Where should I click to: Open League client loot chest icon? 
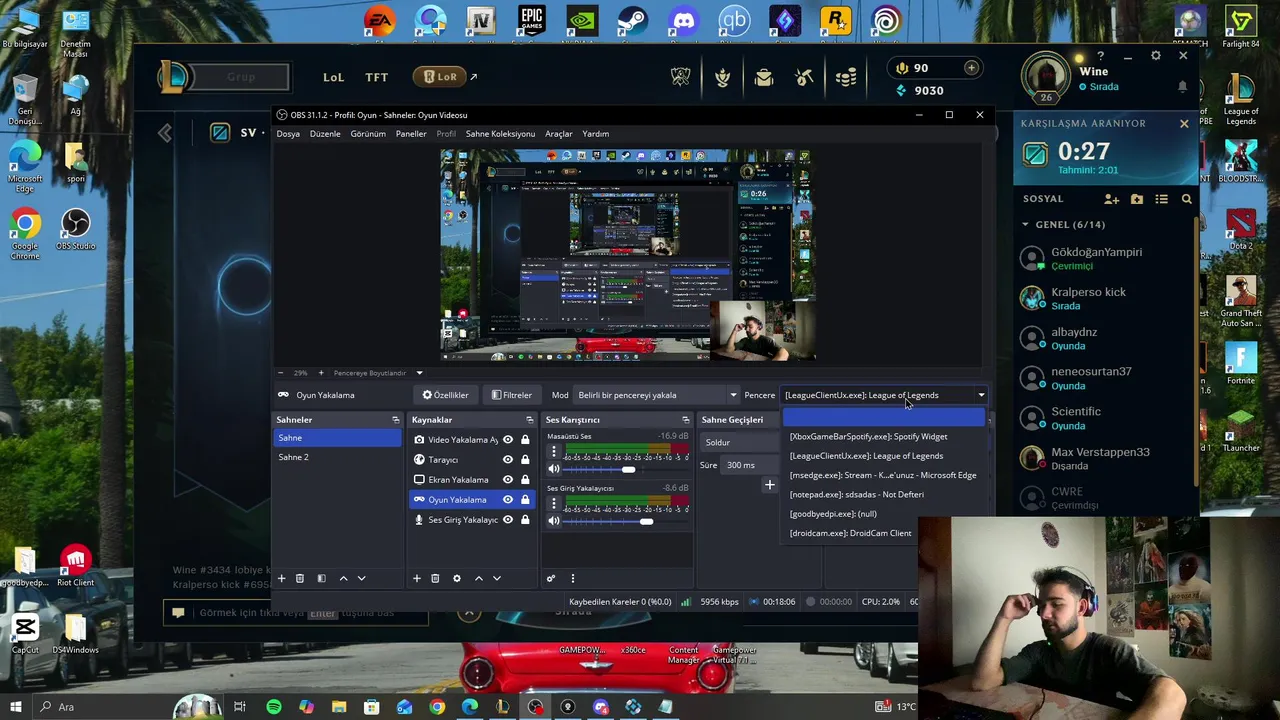pos(764,77)
